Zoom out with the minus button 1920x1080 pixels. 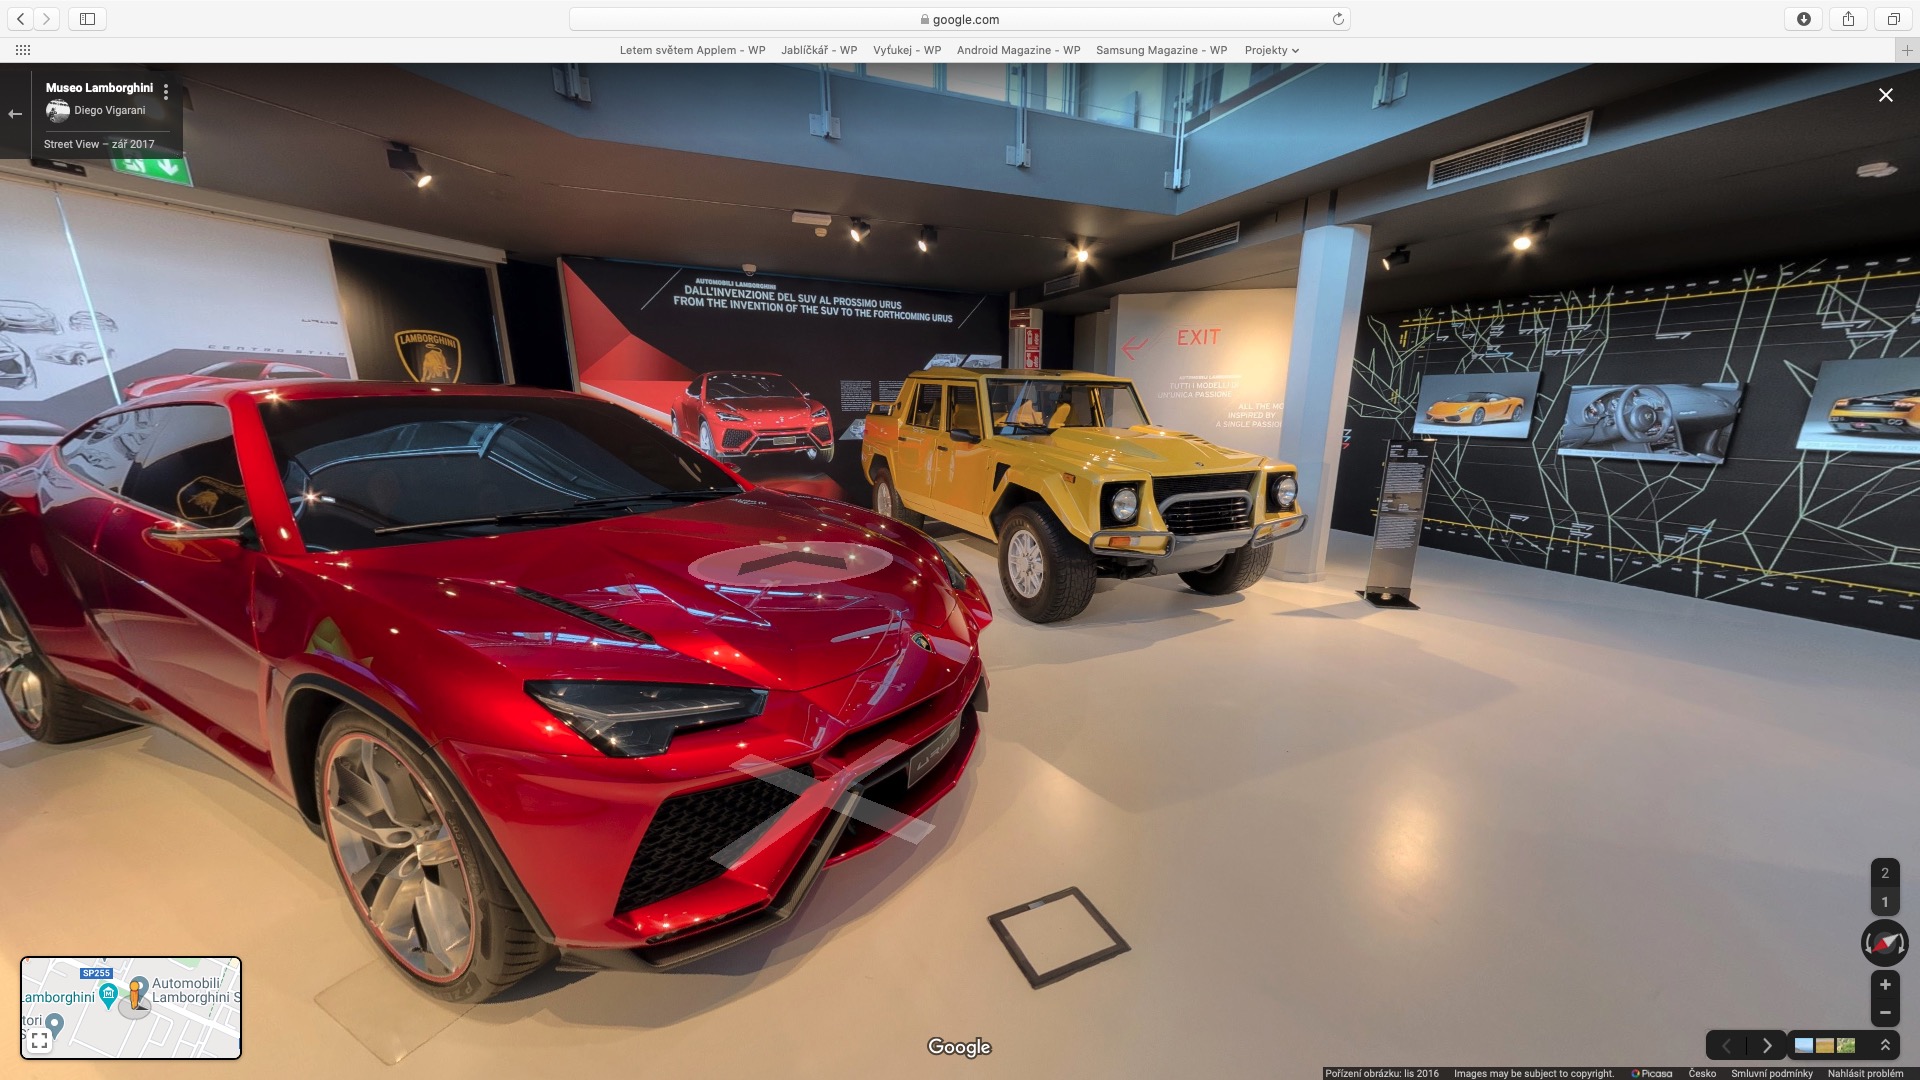[x=1884, y=1013]
